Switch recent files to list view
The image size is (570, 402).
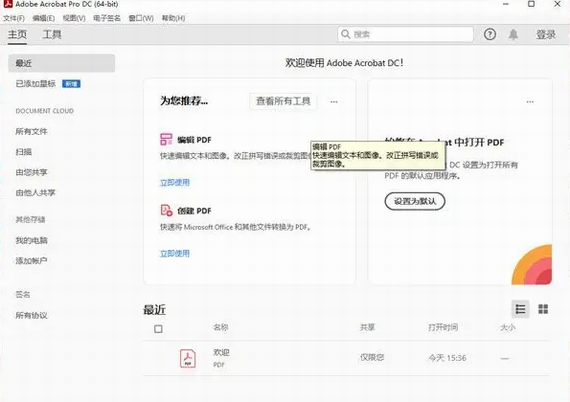pos(520,309)
